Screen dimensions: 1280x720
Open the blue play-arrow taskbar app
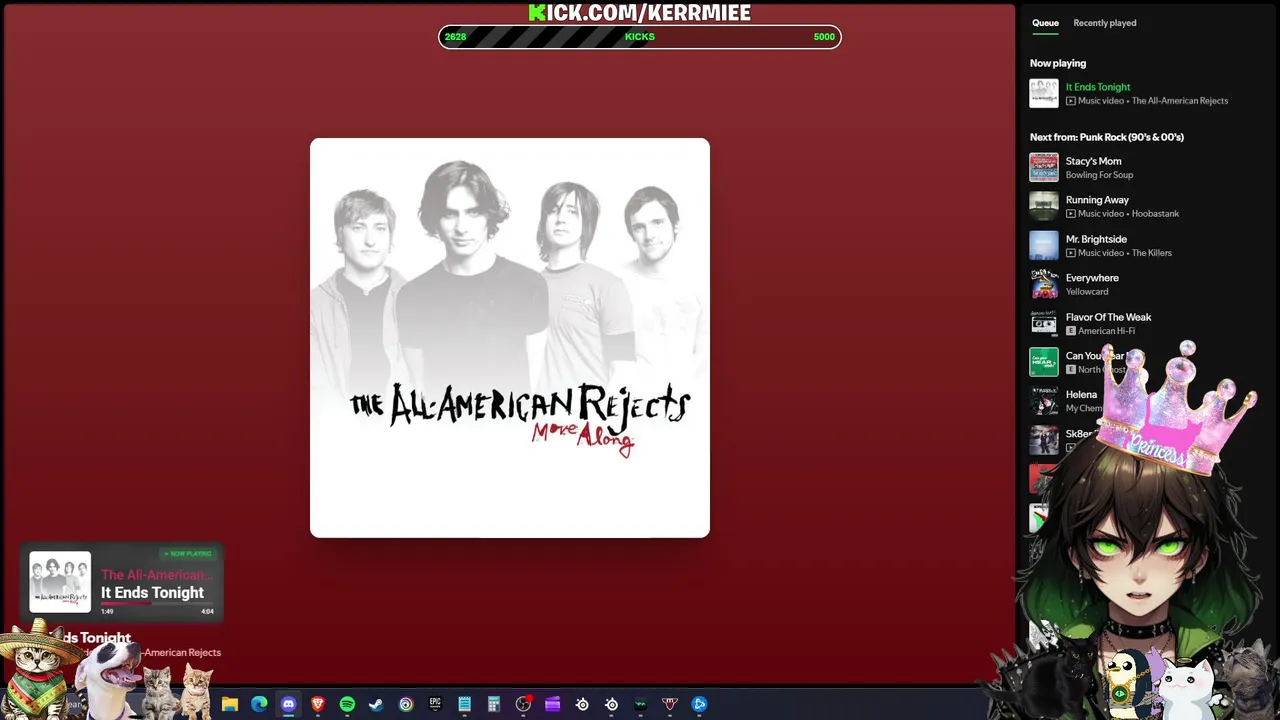(x=699, y=704)
